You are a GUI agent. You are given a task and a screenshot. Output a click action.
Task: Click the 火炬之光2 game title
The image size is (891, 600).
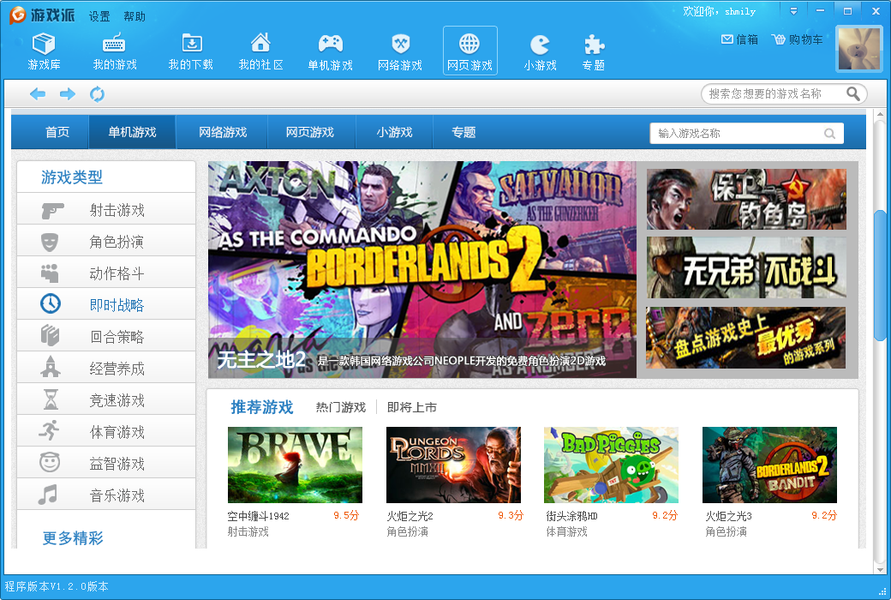click(x=410, y=516)
